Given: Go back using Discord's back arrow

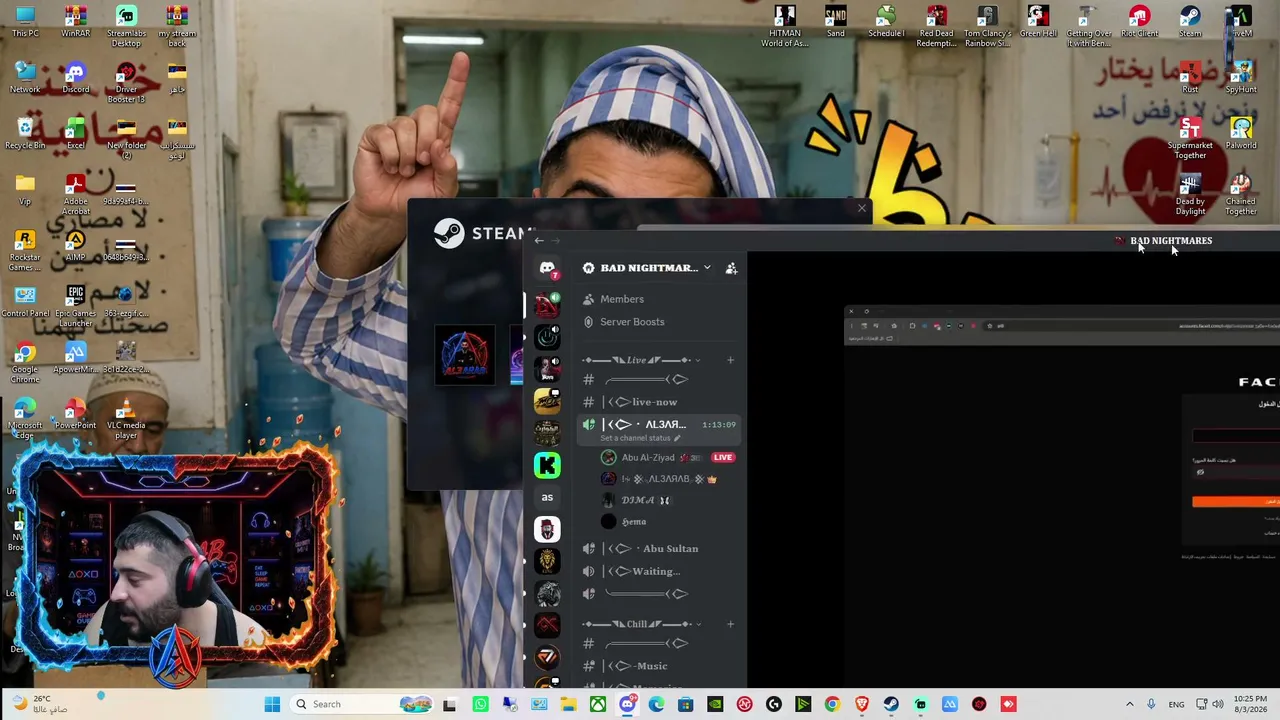Looking at the screenshot, I should (x=539, y=240).
